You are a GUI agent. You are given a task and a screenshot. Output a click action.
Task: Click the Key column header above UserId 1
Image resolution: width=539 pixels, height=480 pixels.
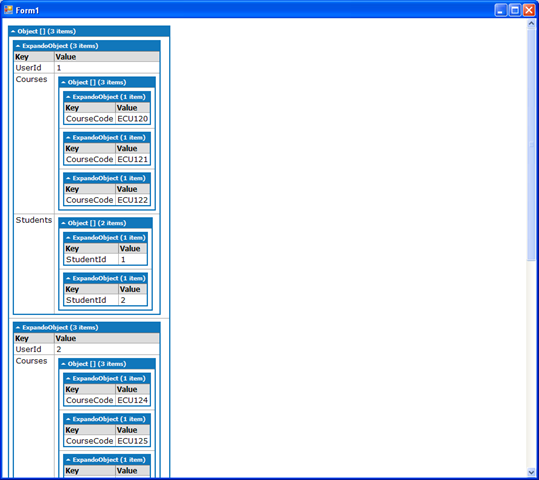point(34,57)
